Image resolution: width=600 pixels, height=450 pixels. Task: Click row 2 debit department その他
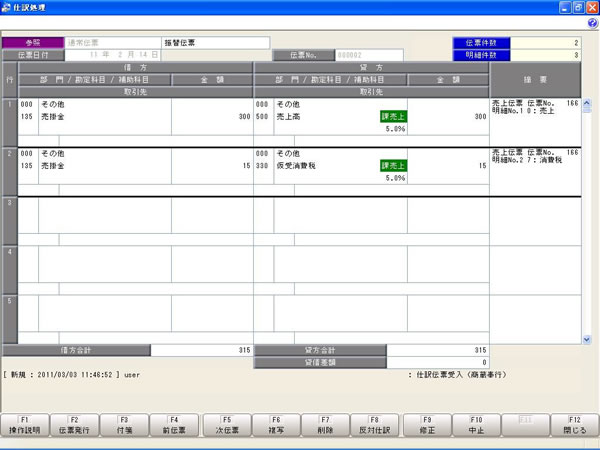tap(53, 153)
